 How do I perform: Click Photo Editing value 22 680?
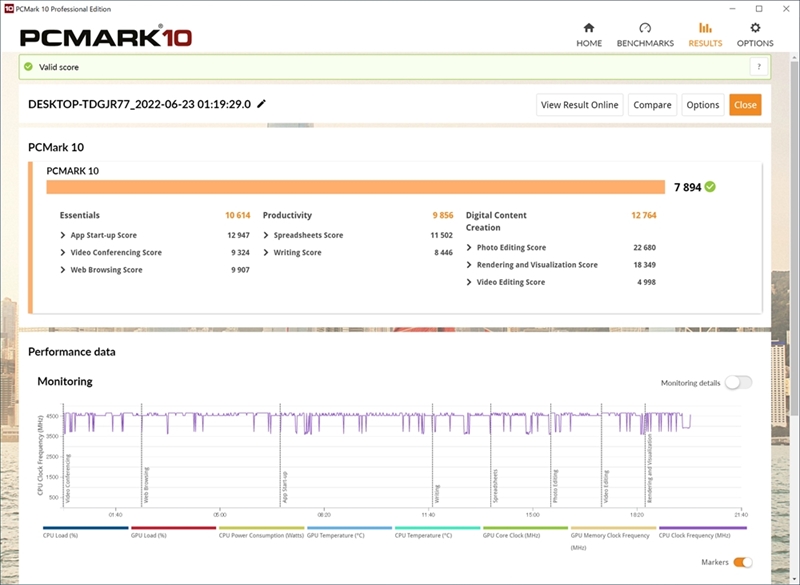pos(644,247)
